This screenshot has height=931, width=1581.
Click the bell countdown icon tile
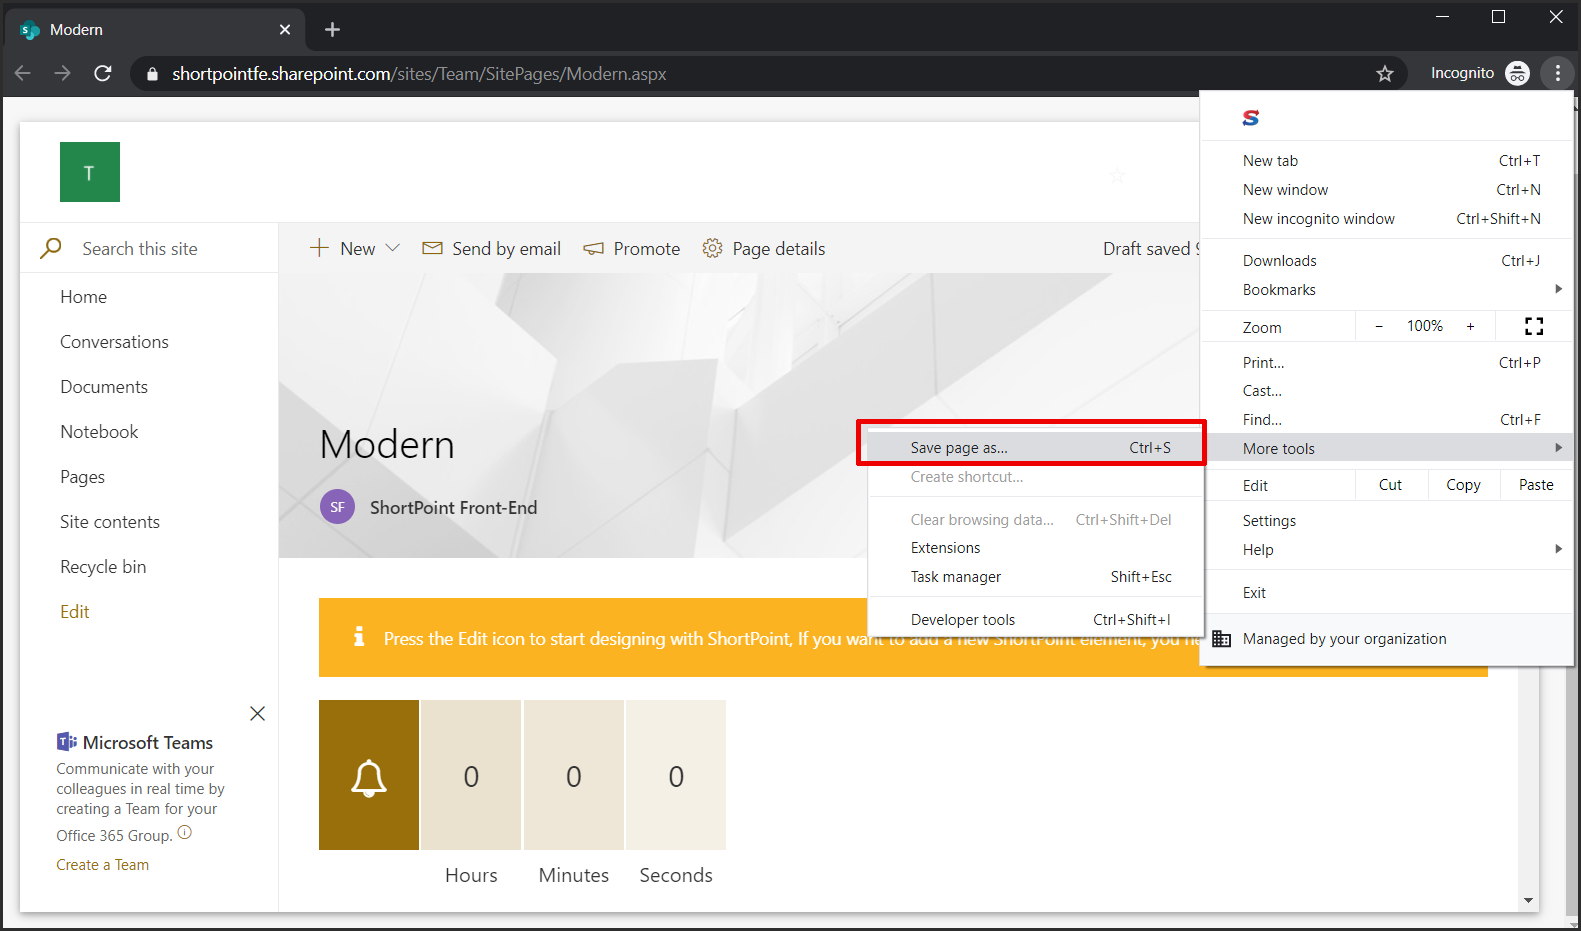(369, 775)
